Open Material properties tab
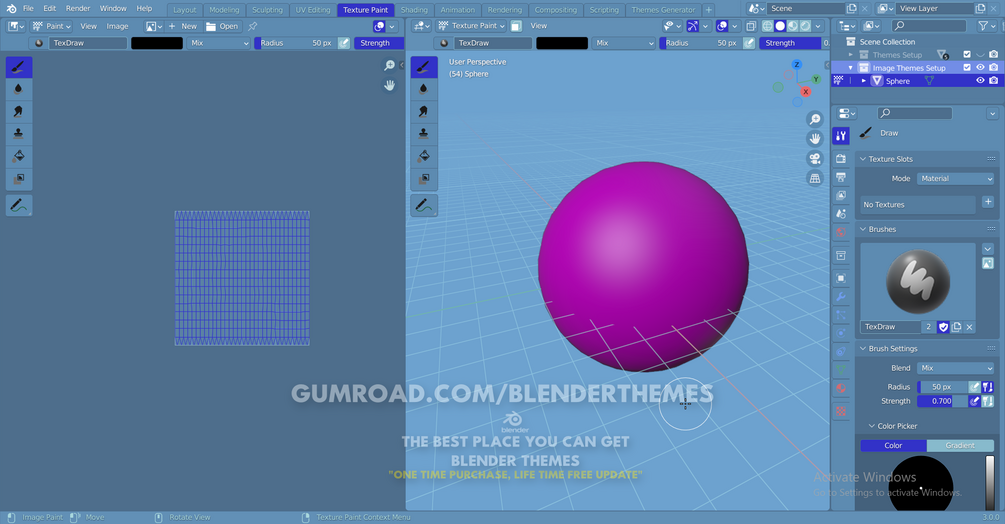This screenshot has width=1005, height=524. (841, 388)
